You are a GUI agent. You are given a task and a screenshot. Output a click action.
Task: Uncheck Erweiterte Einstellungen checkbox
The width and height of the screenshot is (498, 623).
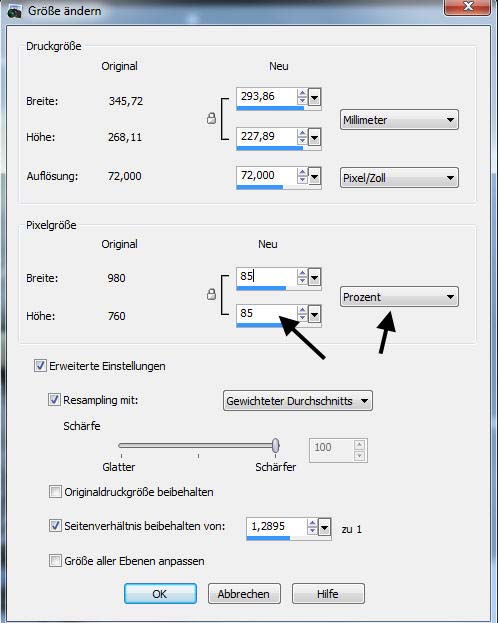point(40,366)
